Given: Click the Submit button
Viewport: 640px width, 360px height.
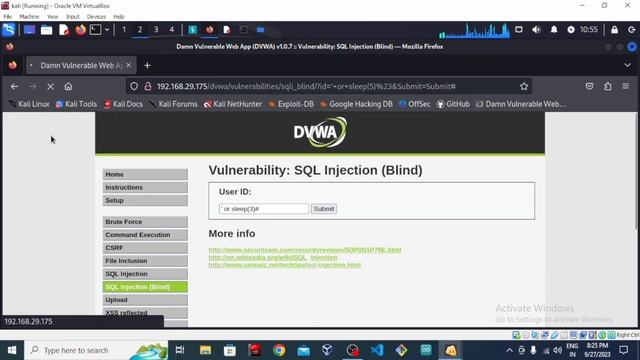Looking at the screenshot, I should pyautogui.click(x=324, y=209).
